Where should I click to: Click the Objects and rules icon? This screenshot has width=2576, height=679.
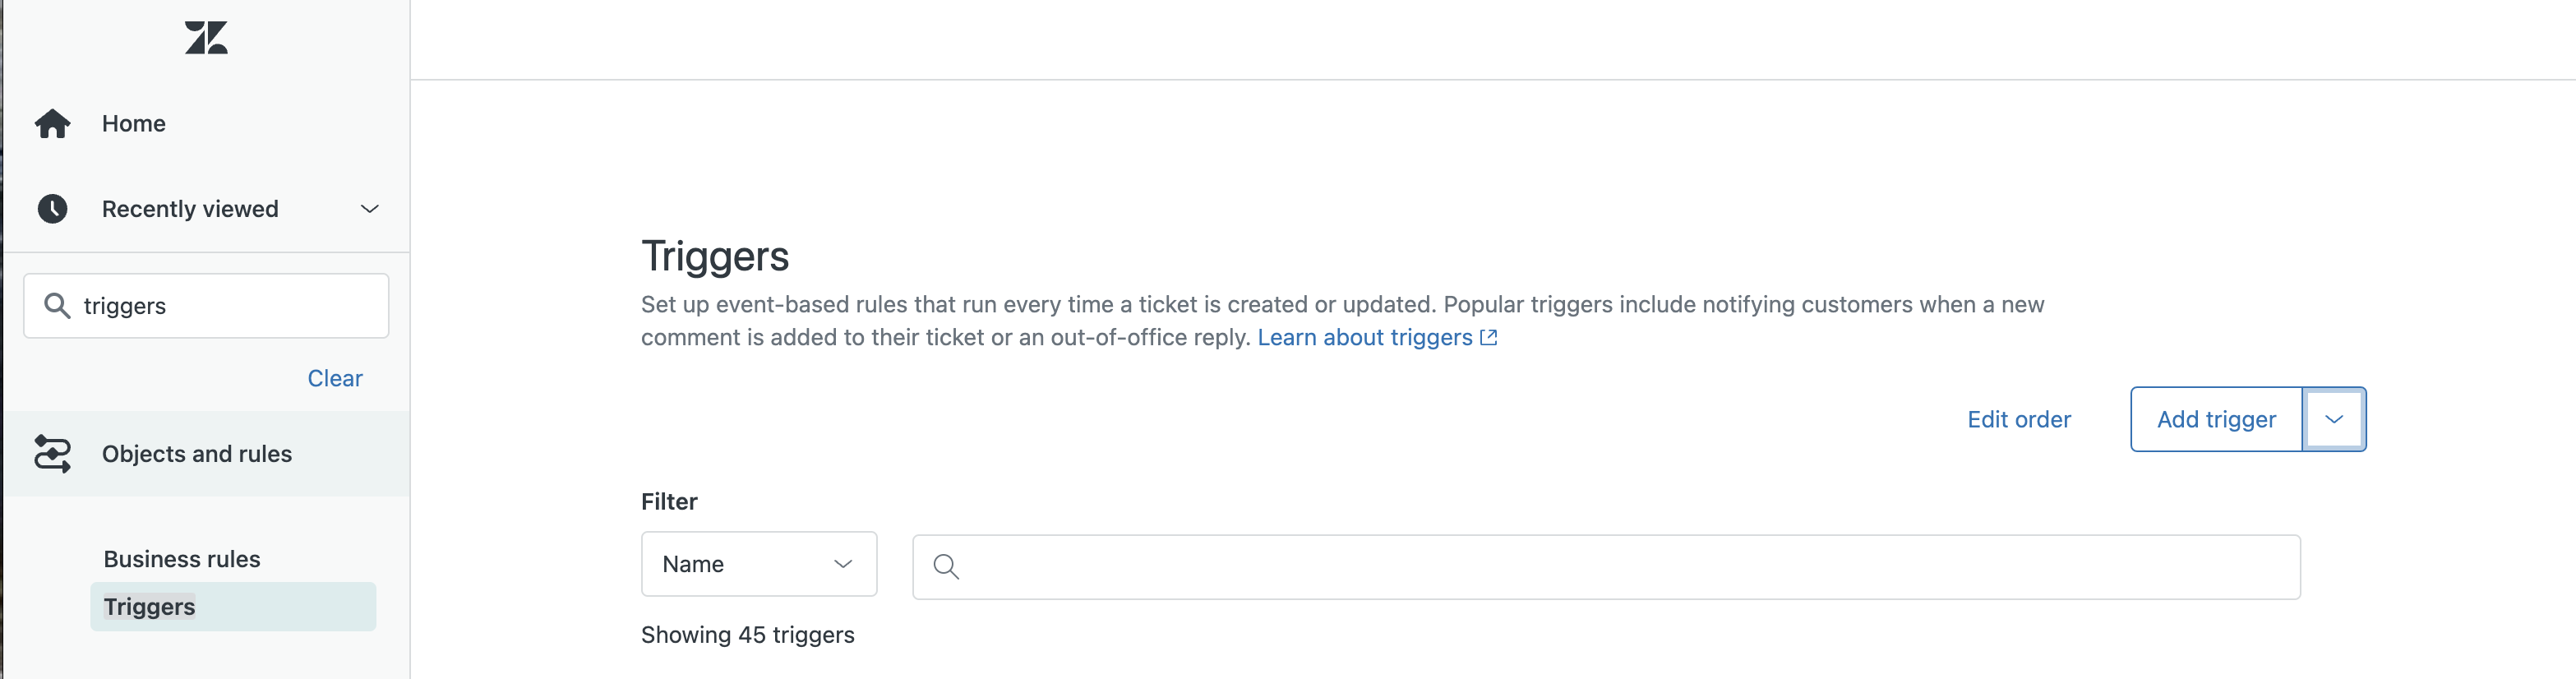[x=53, y=454]
